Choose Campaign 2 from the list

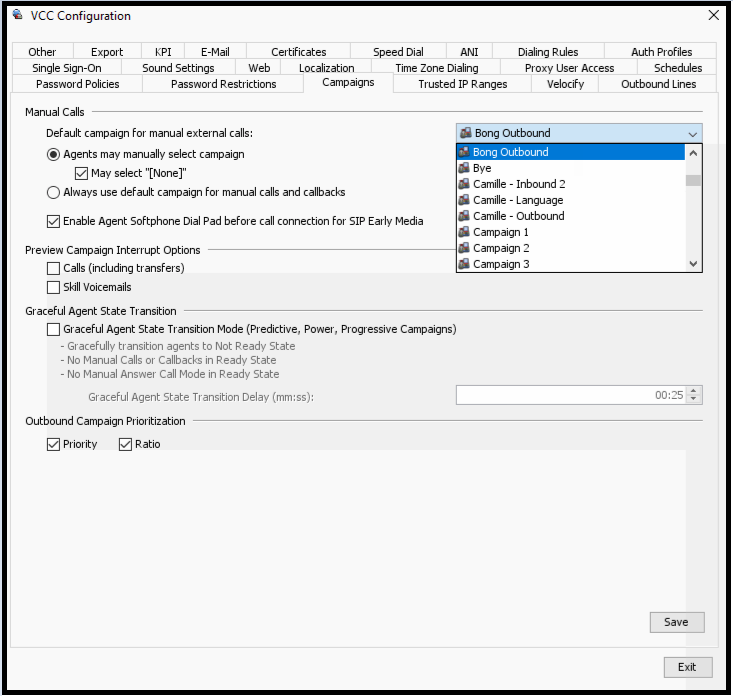(570, 248)
